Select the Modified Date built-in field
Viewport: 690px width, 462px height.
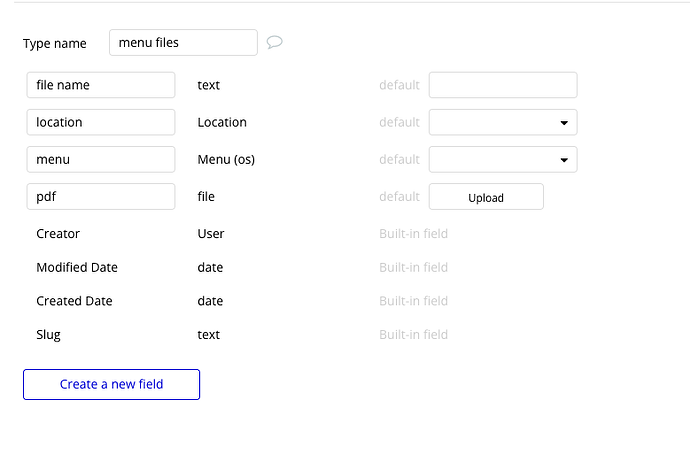point(77,268)
